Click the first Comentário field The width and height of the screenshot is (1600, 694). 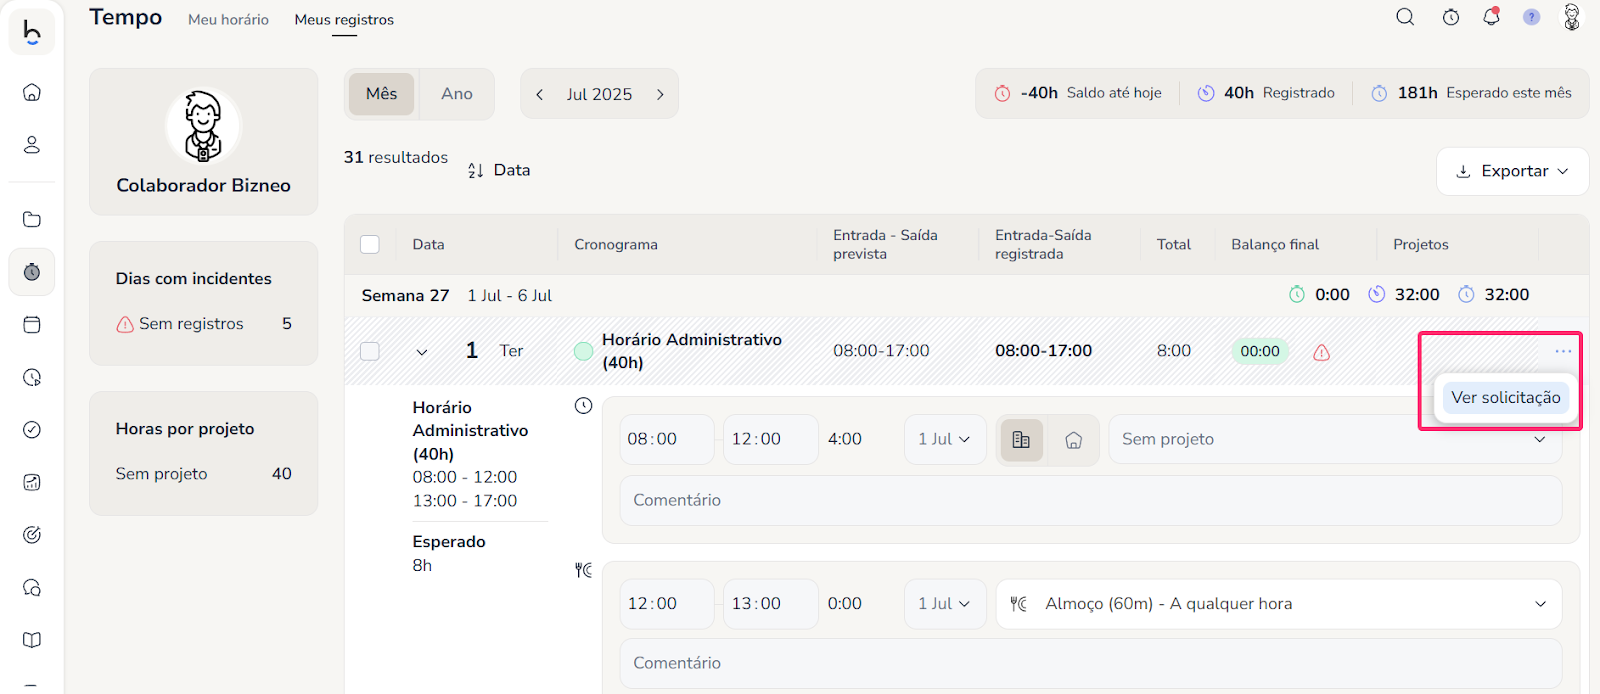[1090, 500]
